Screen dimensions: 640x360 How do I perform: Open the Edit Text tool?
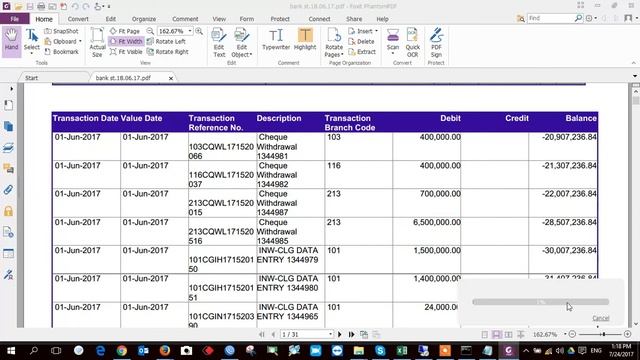219,42
